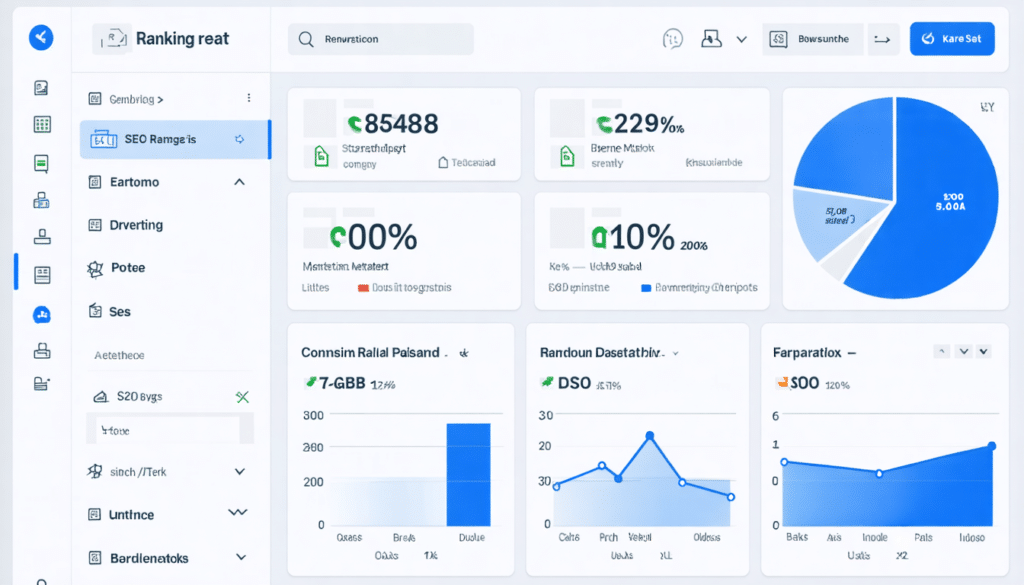The width and height of the screenshot is (1024, 585).
Task: Select the green note icon in rail
Action: click(x=41, y=163)
